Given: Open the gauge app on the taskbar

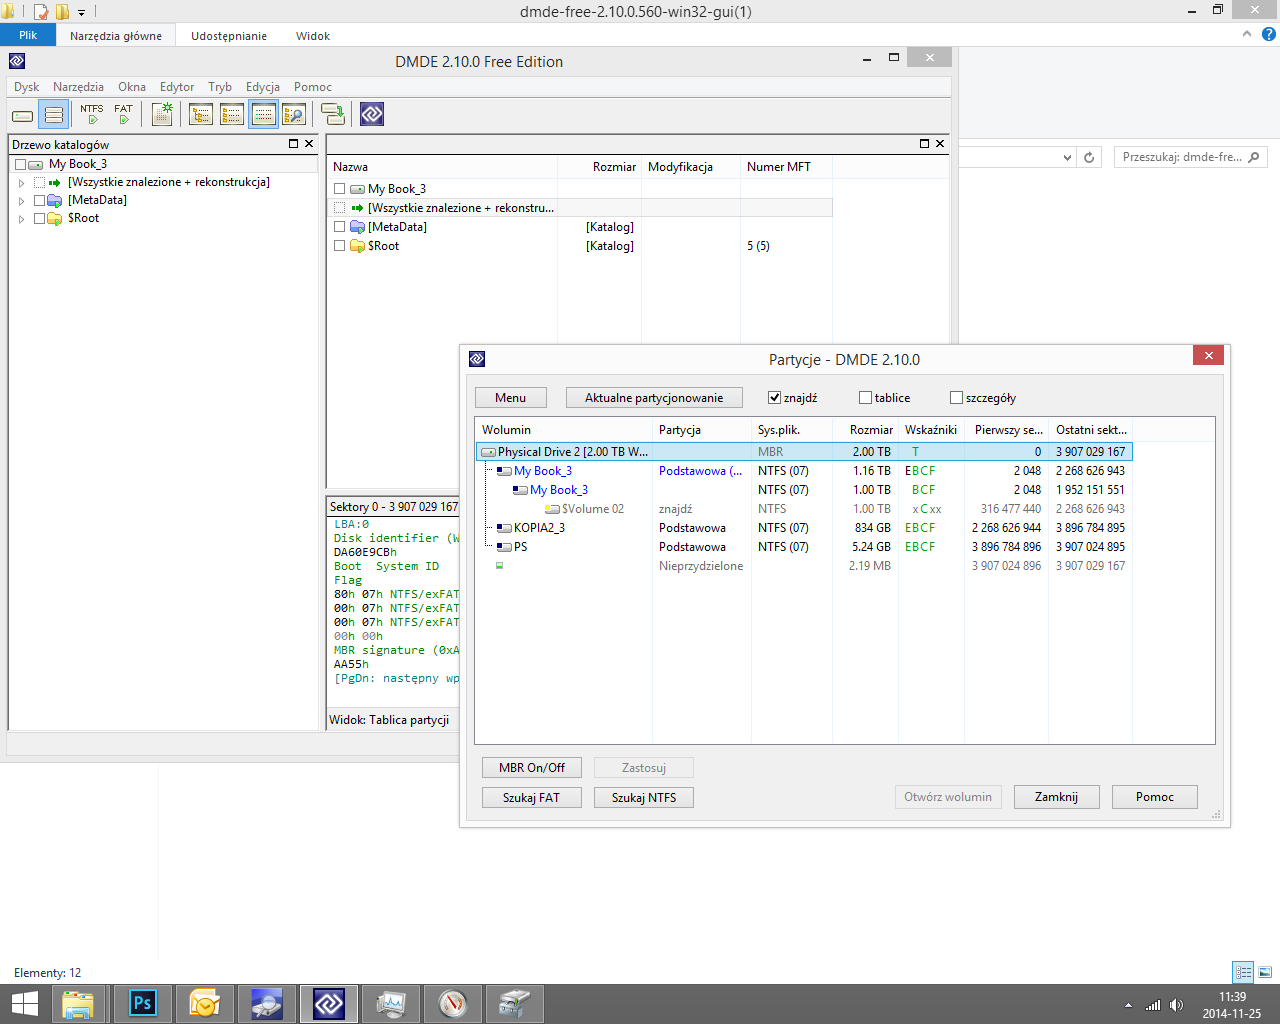Looking at the screenshot, I should [453, 1003].
